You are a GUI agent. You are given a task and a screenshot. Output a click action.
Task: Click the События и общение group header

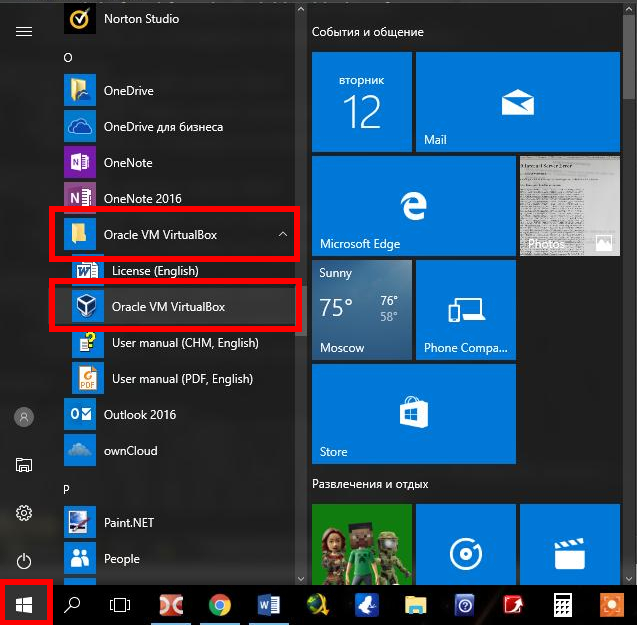coord(368,32)
